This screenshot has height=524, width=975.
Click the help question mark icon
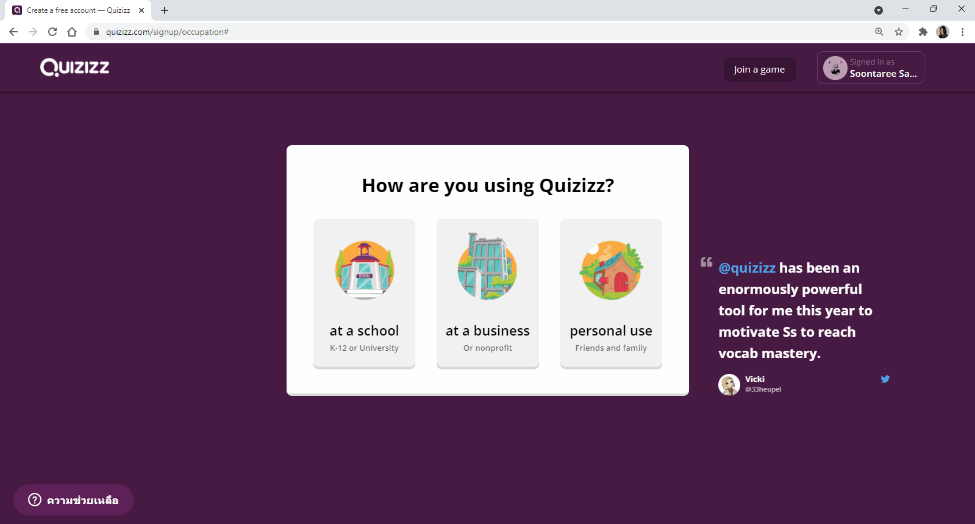click(x=35, y=500)
